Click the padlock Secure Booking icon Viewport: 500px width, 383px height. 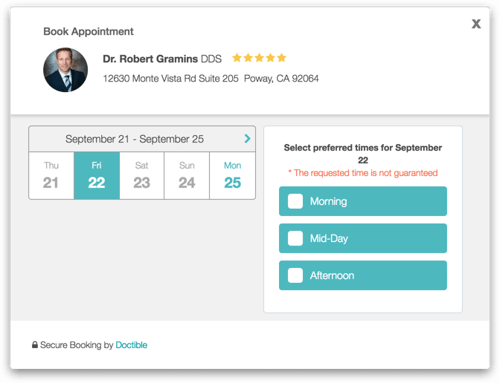tap(35, 345)
